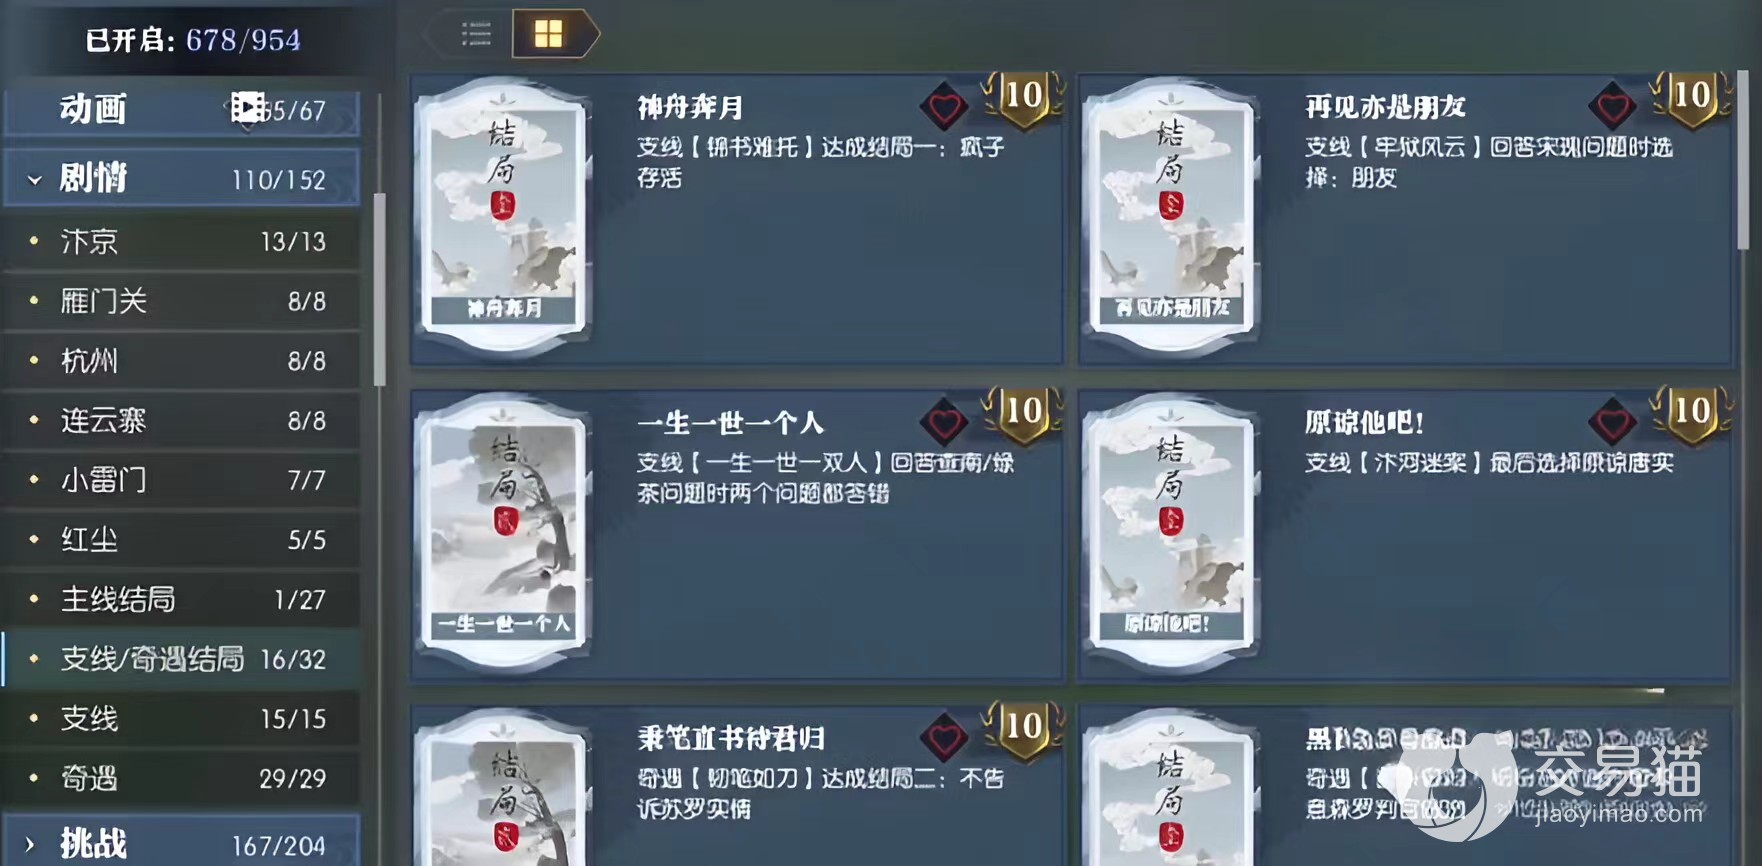Select the grid view icon
This screenshot has width=1762, height=866.
549,34
